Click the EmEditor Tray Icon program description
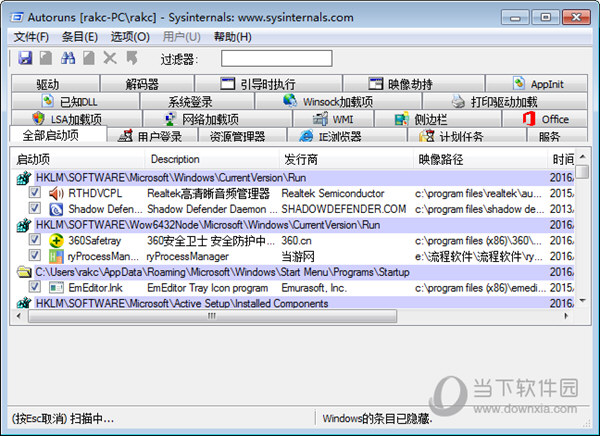600x436 pixels. pos(207,288)
